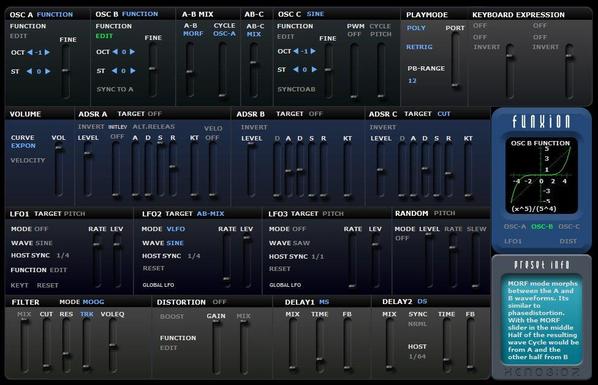Click EDIT under OSC B FUNCTION
598x385 pixels.
pyautogui.click(x=104, y=36)
